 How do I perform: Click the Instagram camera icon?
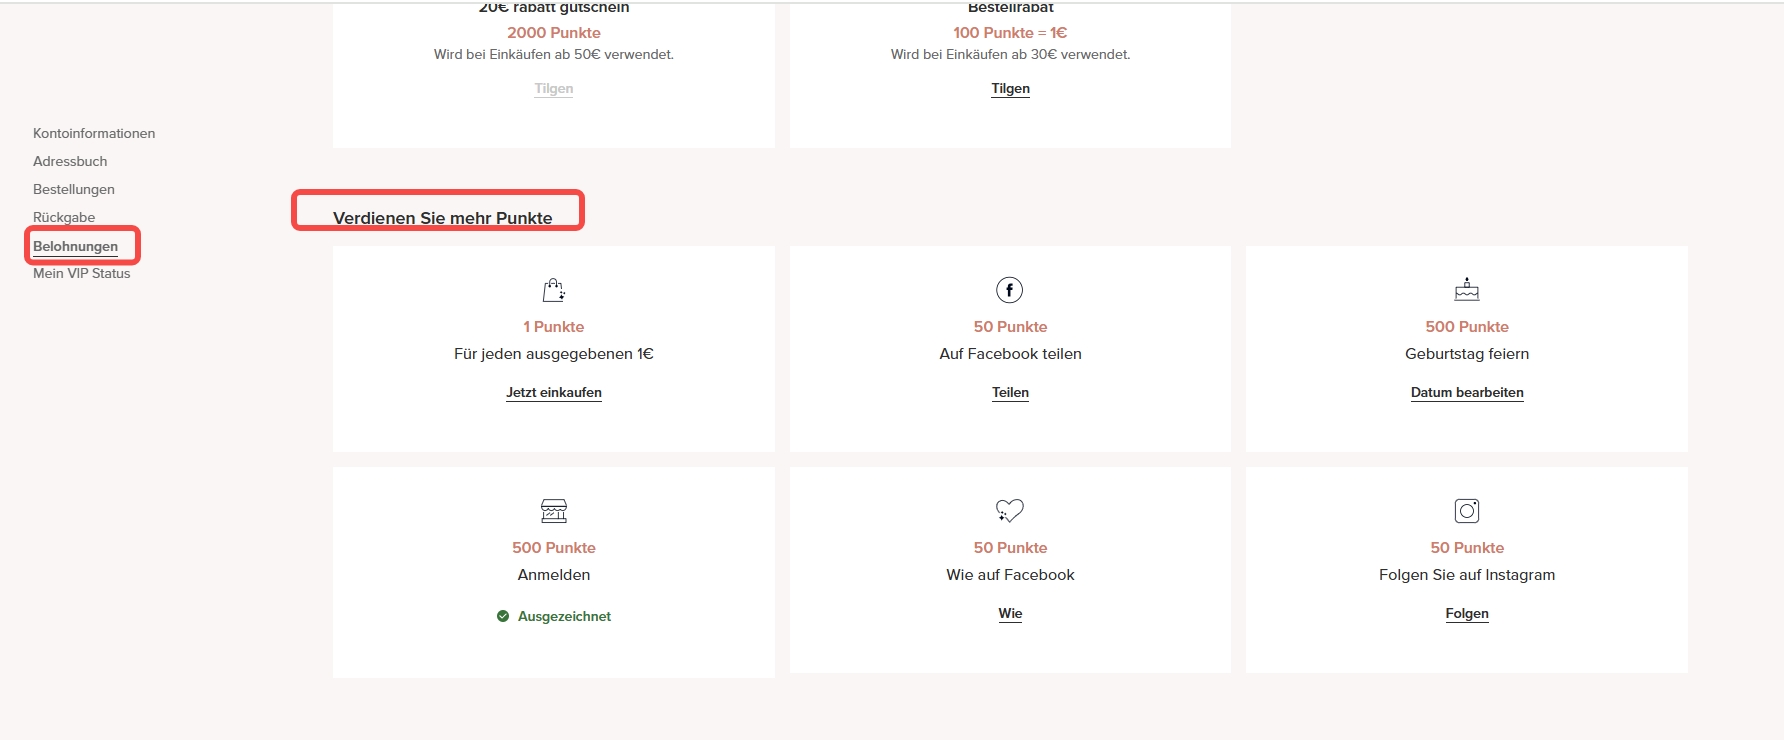(1466, 511)
